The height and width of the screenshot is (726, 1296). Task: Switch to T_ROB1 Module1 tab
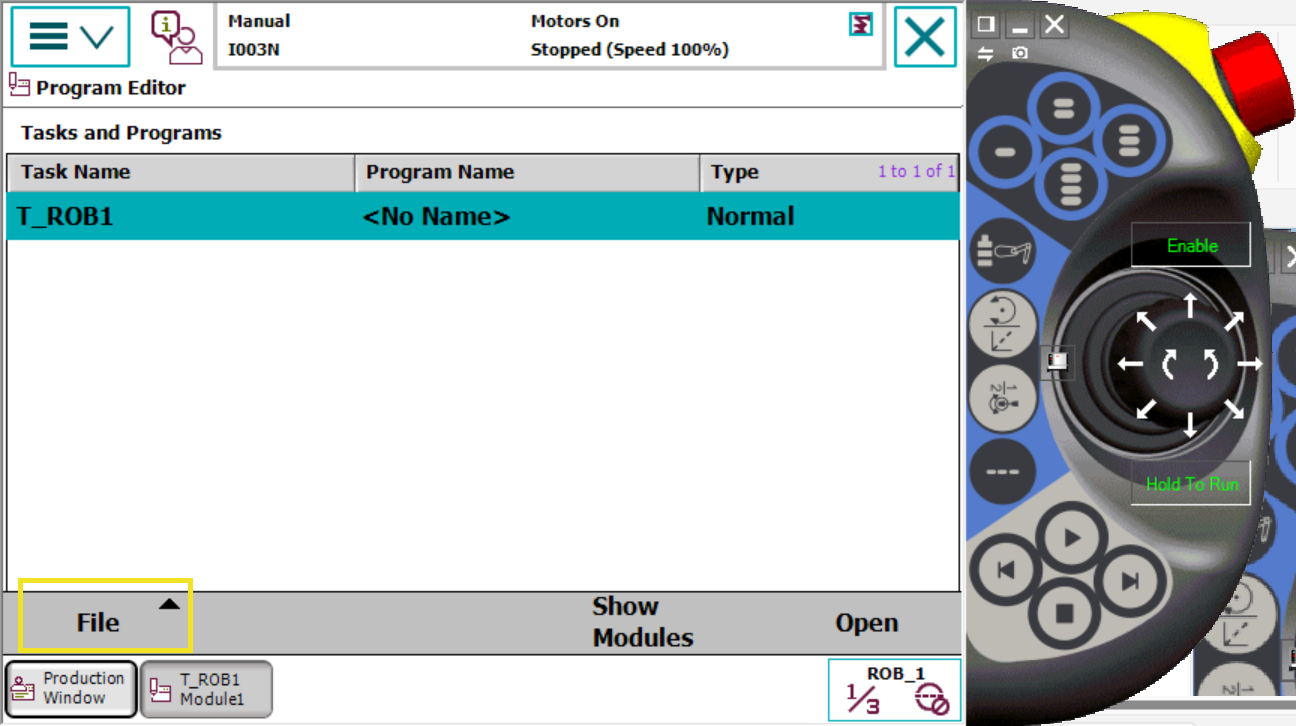tap(206, 689)
